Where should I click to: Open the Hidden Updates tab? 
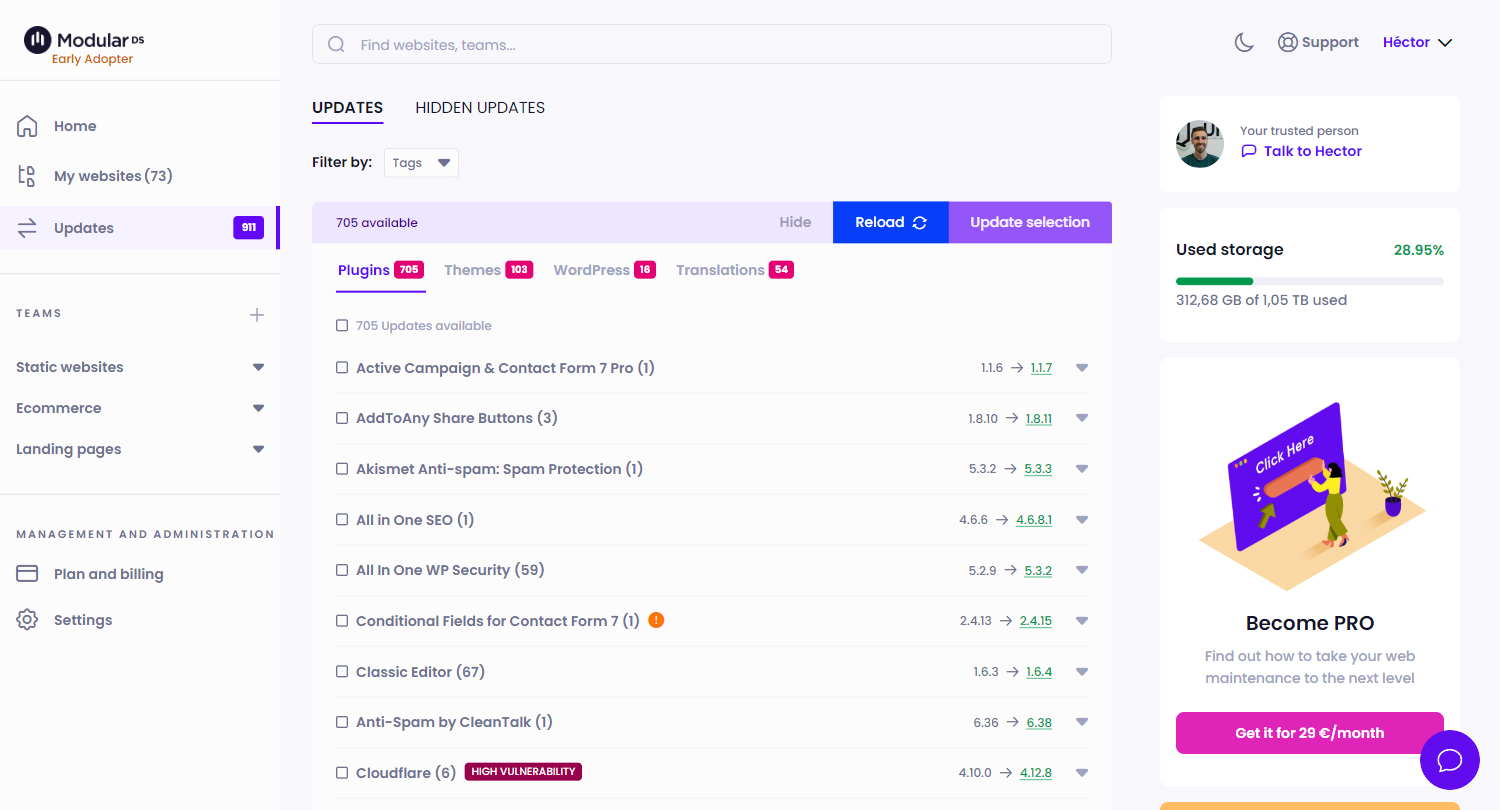480,108
